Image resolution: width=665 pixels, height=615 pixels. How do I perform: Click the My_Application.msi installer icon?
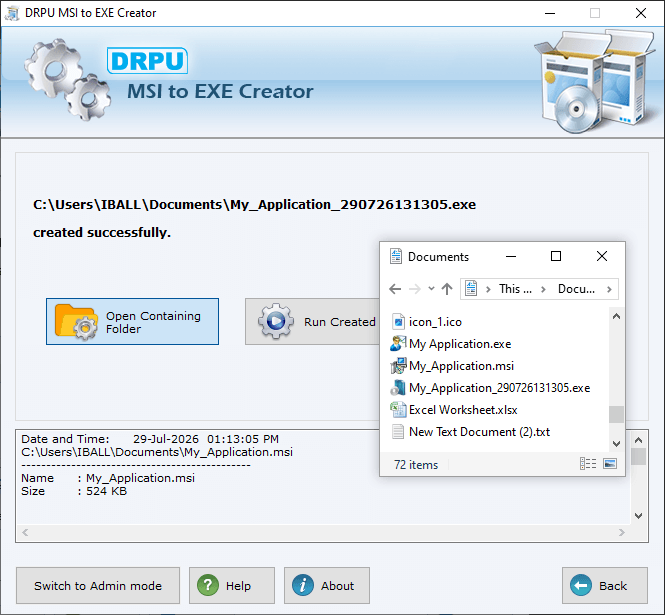point(398,366)
